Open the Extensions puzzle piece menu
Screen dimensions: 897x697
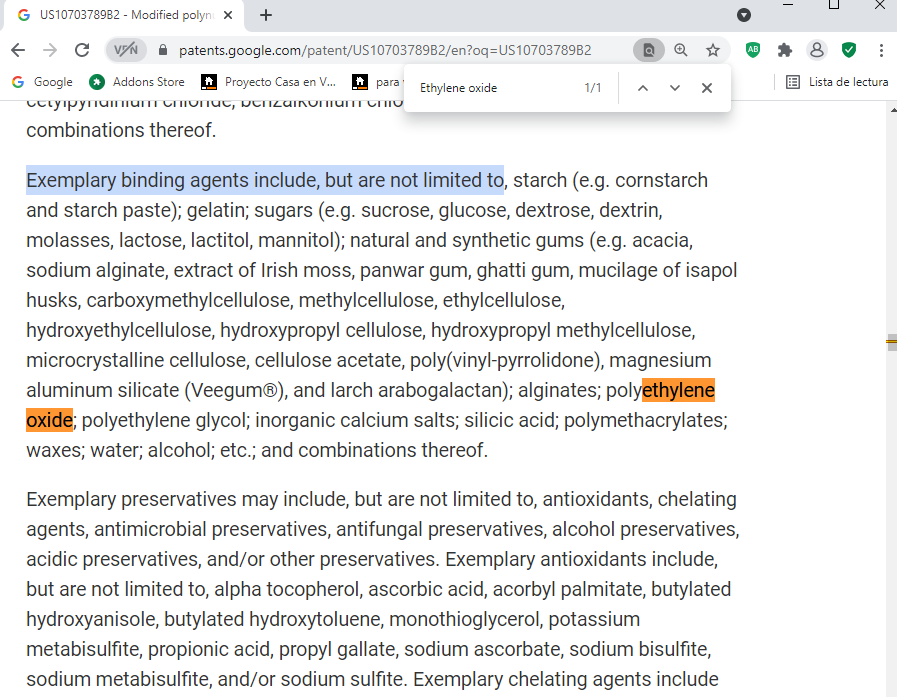coord(785,50)
